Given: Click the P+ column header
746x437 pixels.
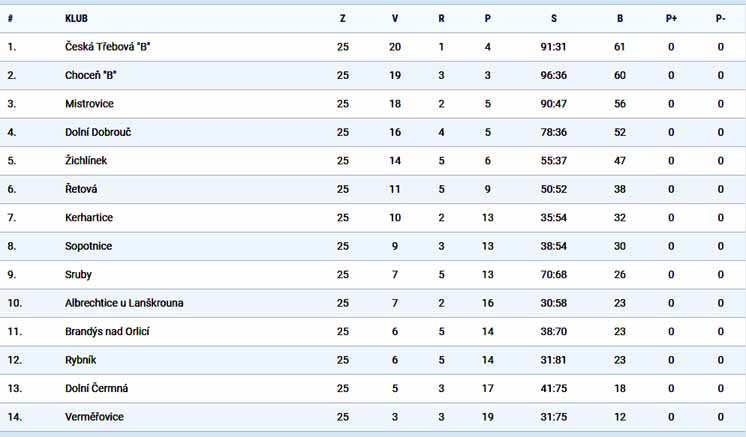Looking at the screenshot, I should click(x=671, y=19).
